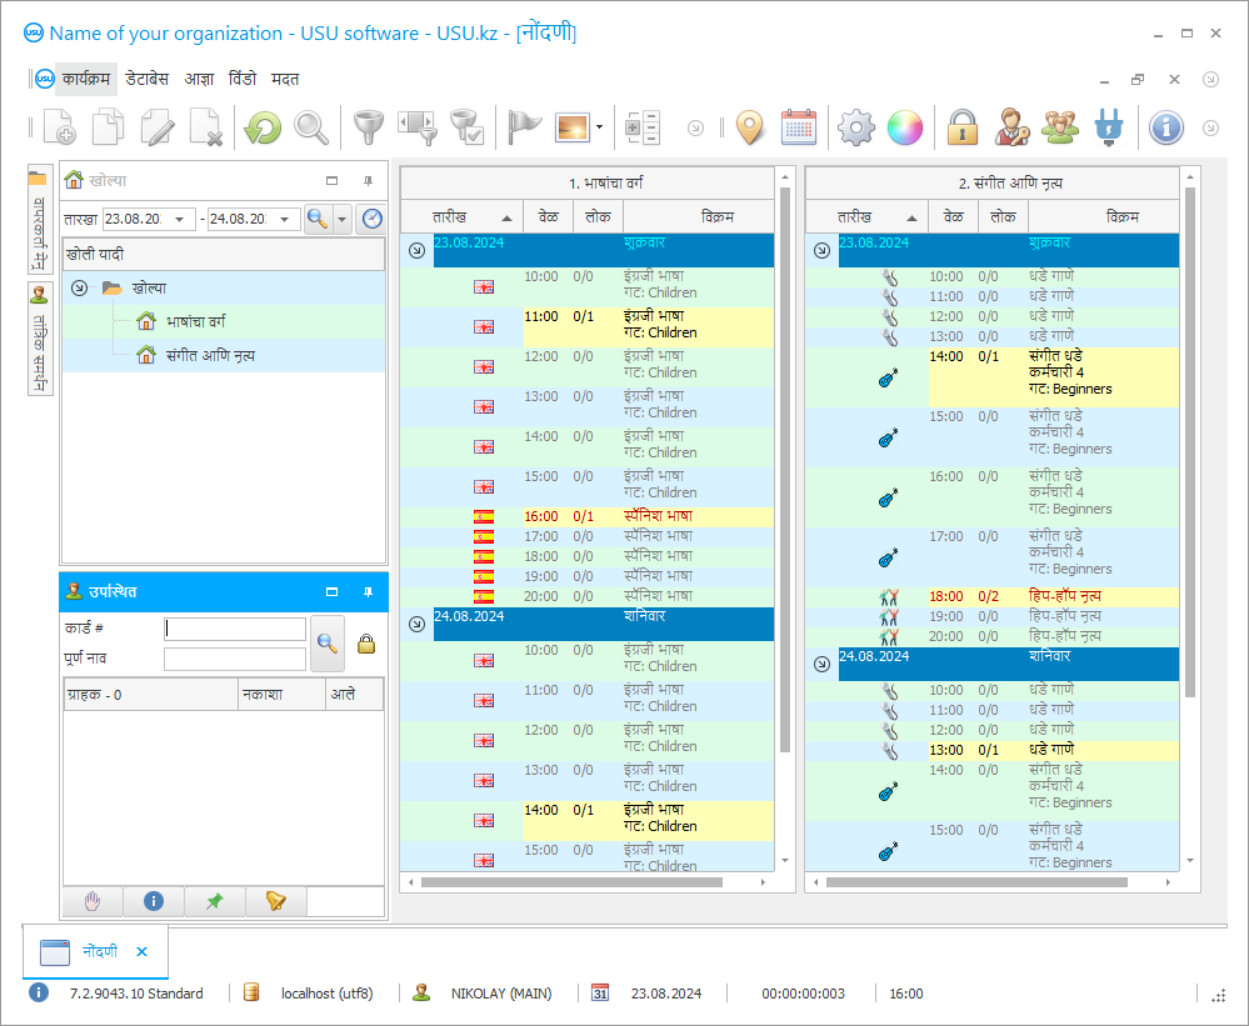Click the कार्ड # input field
Image resolution: width=1249 pixels, height=1026 pixels.
235,628
